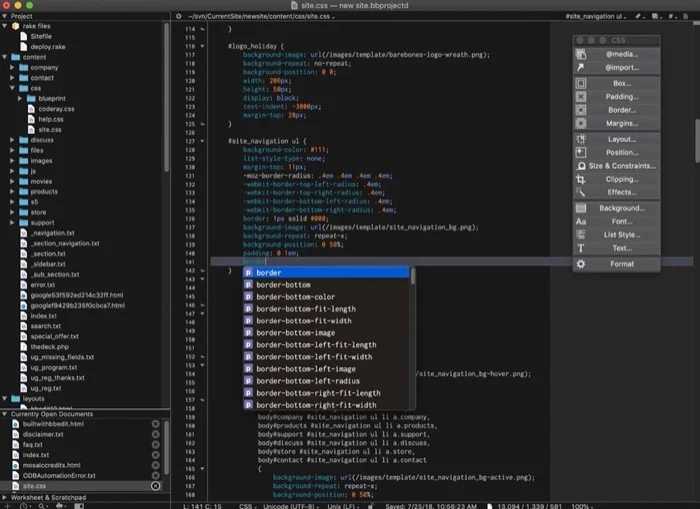Viewport: 700px width, 509px height.
Task: Open the Margins... CSS dialog
Action: pyautogui.click(x=621, y=123)
